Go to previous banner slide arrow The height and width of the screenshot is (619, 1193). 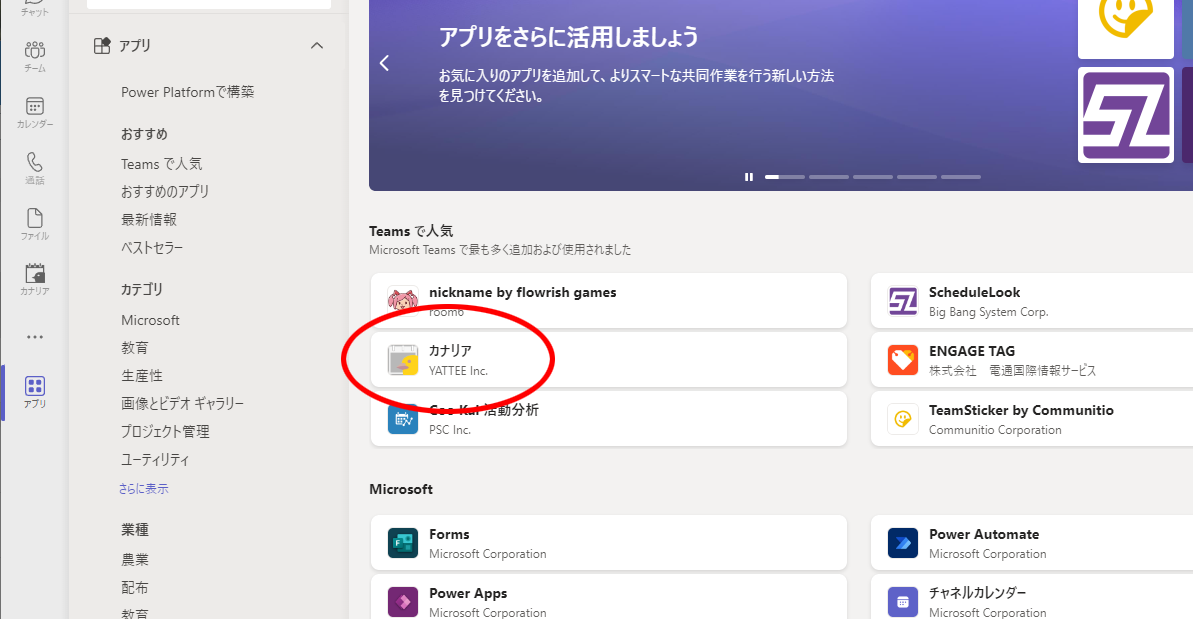(384, 63)
